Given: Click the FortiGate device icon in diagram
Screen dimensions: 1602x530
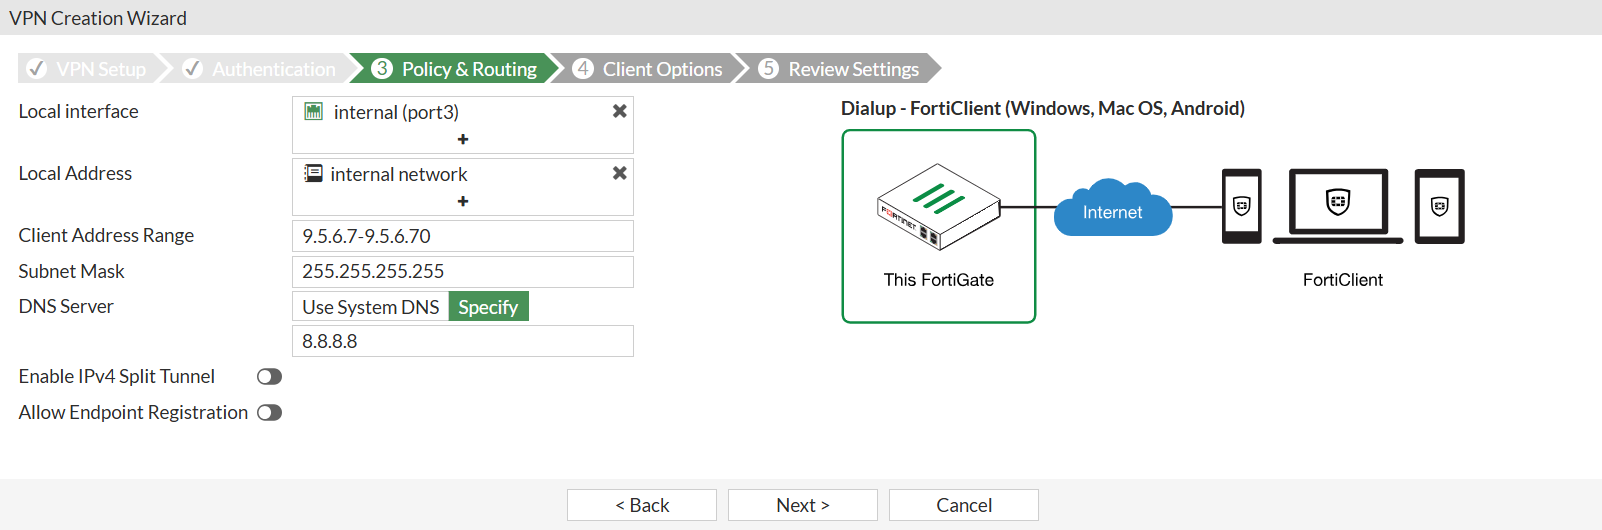Looking at the screenshot, I should 938,207.
